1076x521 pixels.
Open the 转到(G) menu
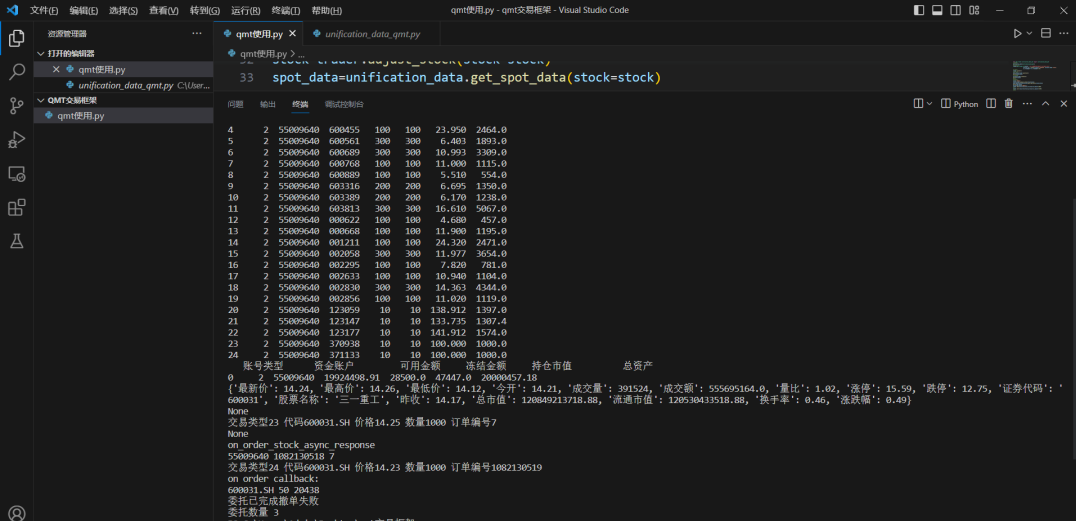(205, 10)
